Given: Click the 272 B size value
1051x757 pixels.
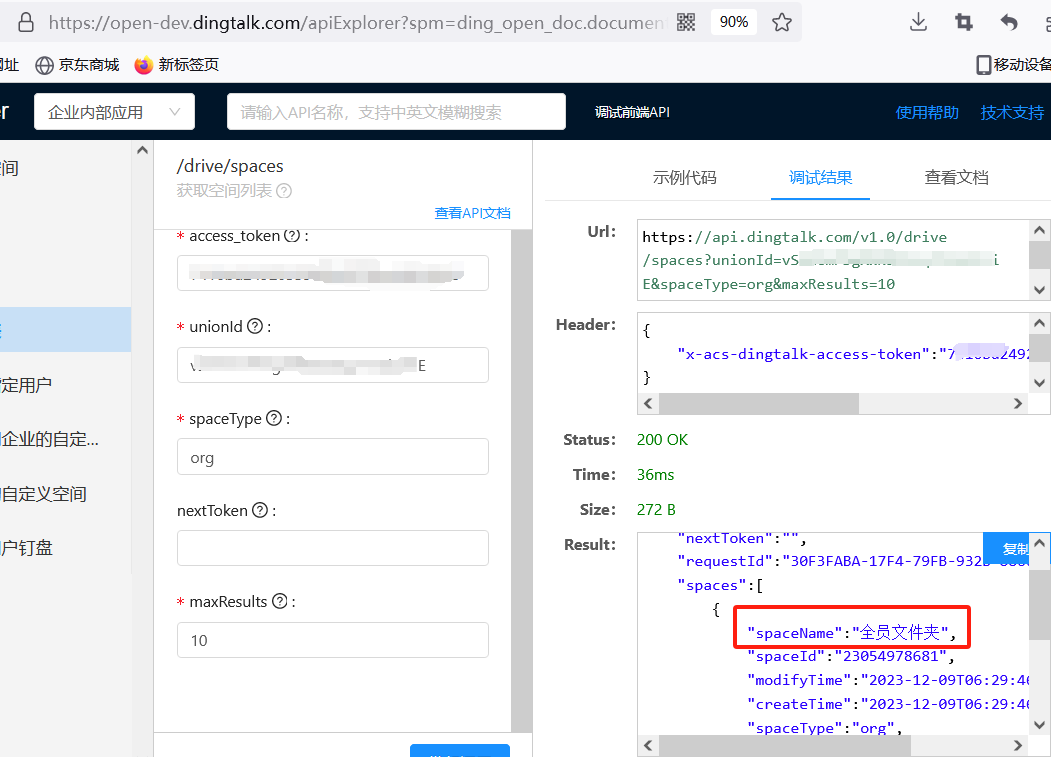Looking at the screenshot, I should click(x=656, y=510).
